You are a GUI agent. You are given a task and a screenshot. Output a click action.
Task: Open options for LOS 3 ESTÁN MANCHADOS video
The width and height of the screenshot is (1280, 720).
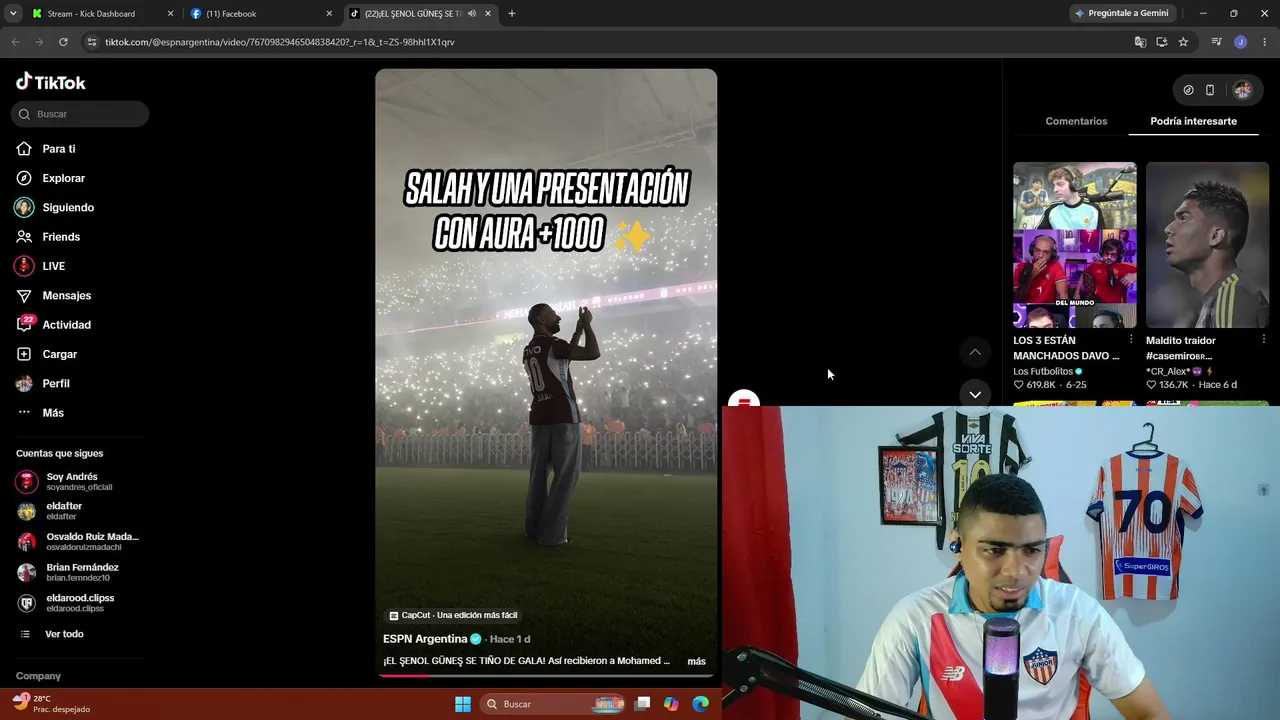point(1130,340)
